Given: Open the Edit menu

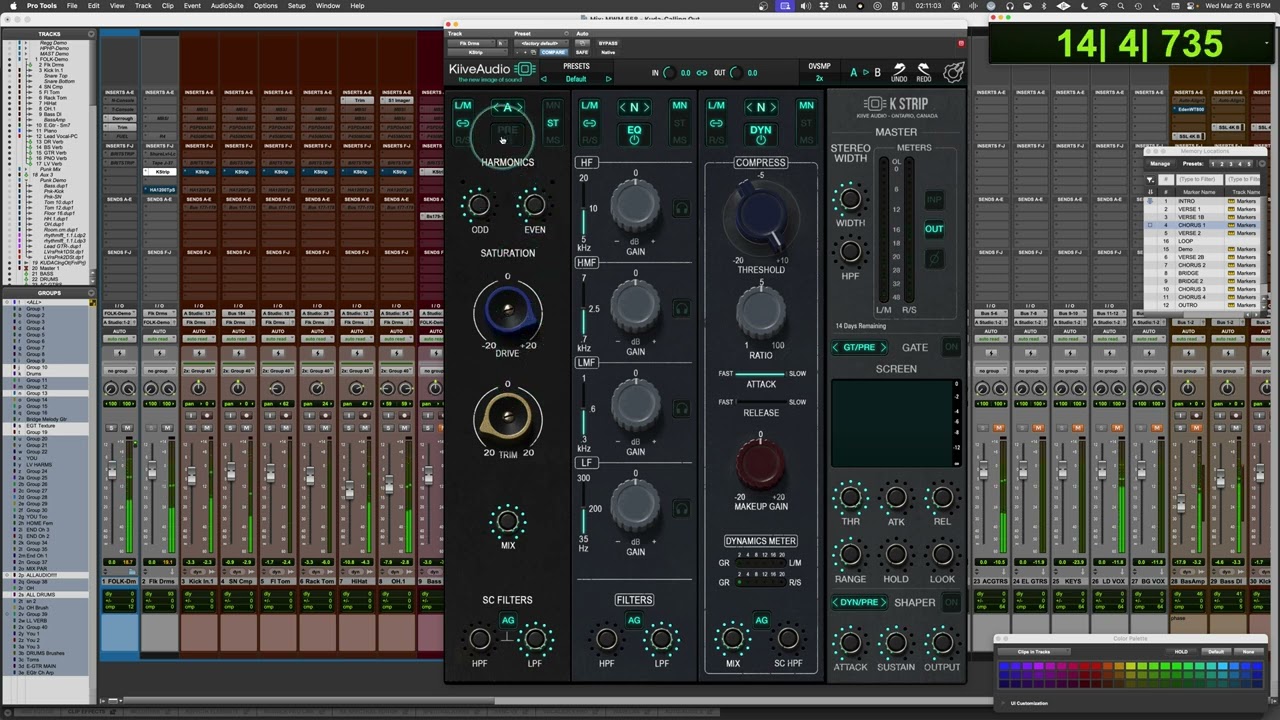Looking at the screenshot, I should click(93, 6).
